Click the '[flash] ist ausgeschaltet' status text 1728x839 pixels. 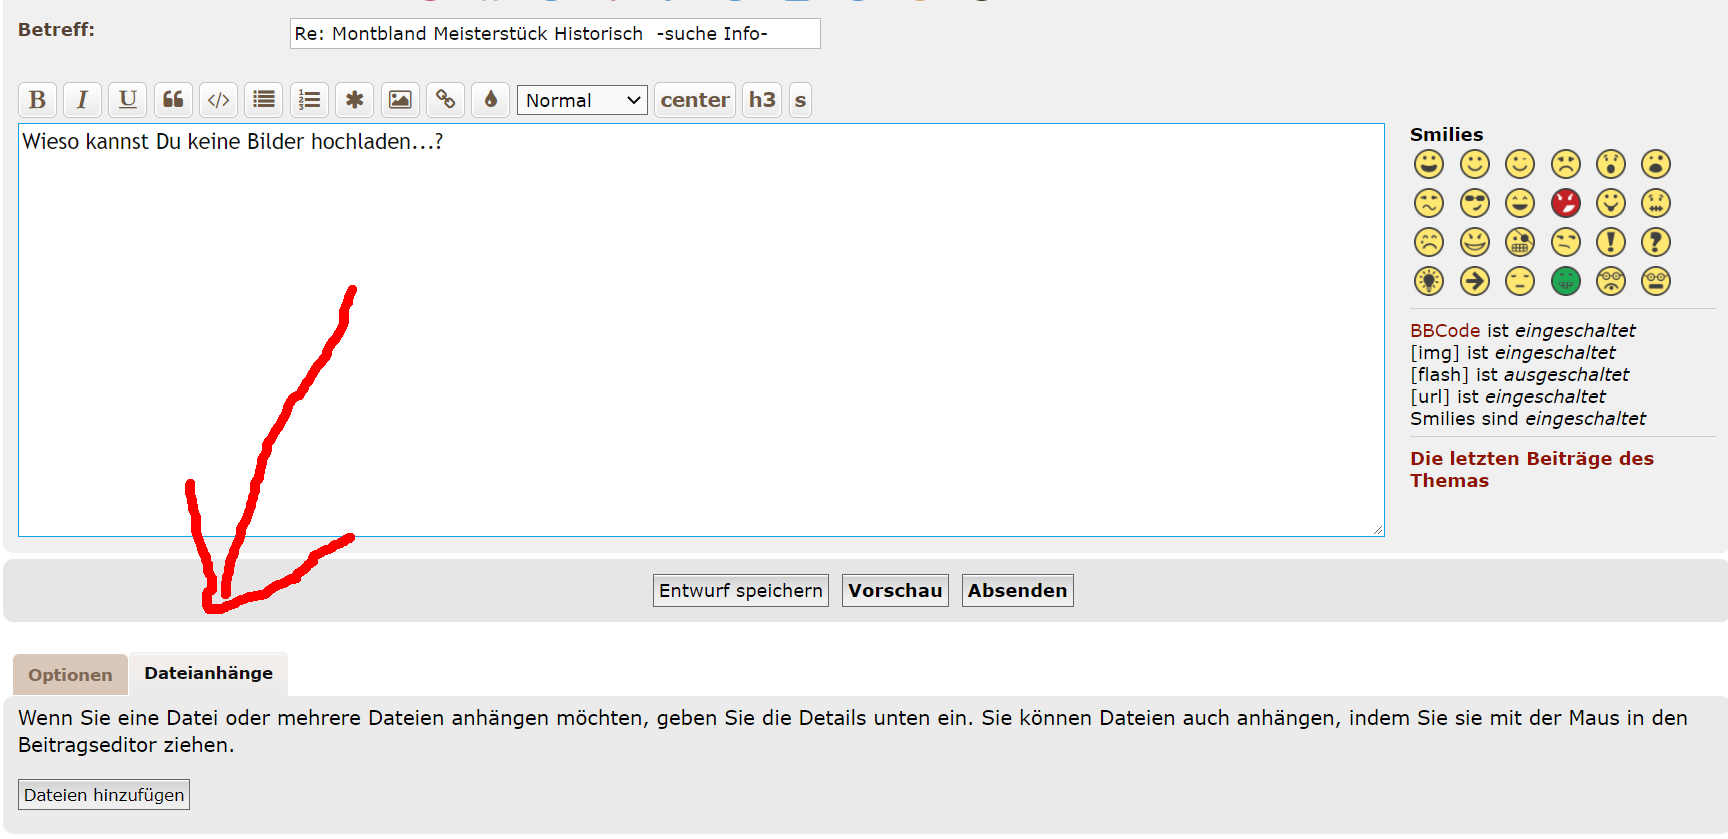pos(1519,374)
